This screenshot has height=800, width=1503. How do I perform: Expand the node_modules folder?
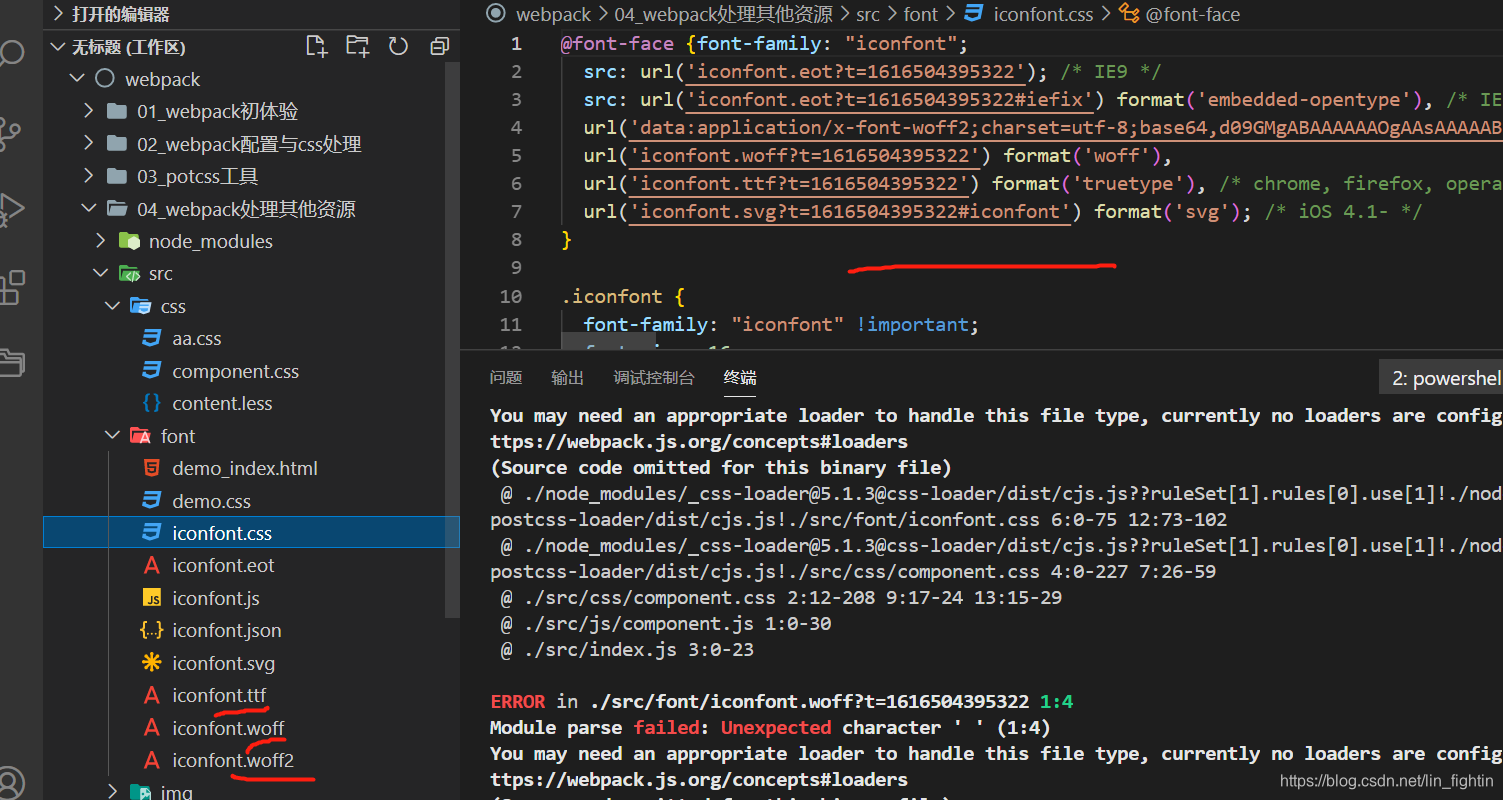101,241
